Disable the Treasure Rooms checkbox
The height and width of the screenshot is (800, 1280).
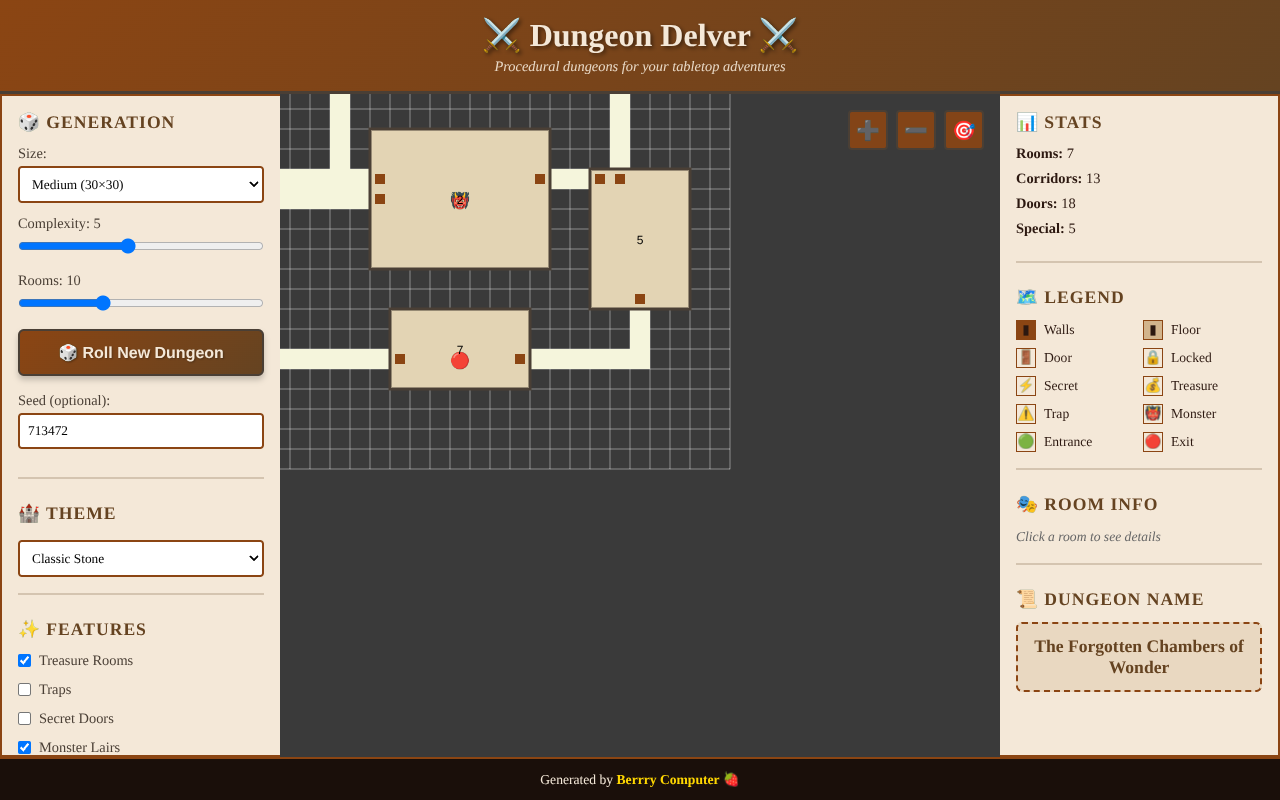pos(24,660)
